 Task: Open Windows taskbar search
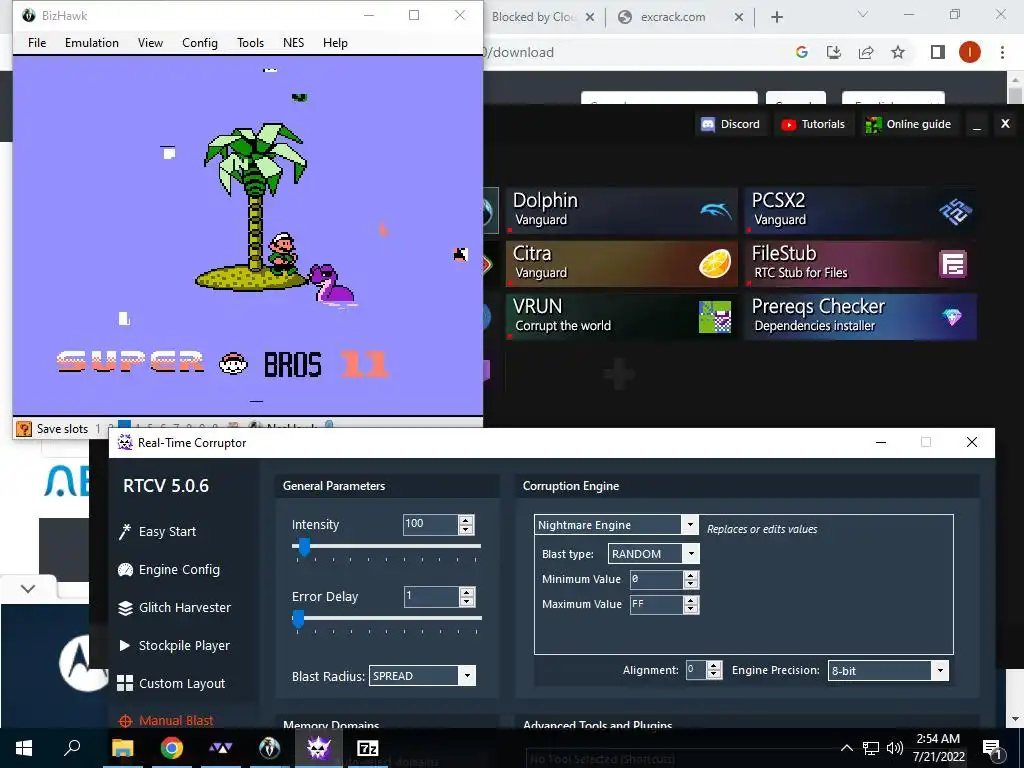click(x=72, y=748)
